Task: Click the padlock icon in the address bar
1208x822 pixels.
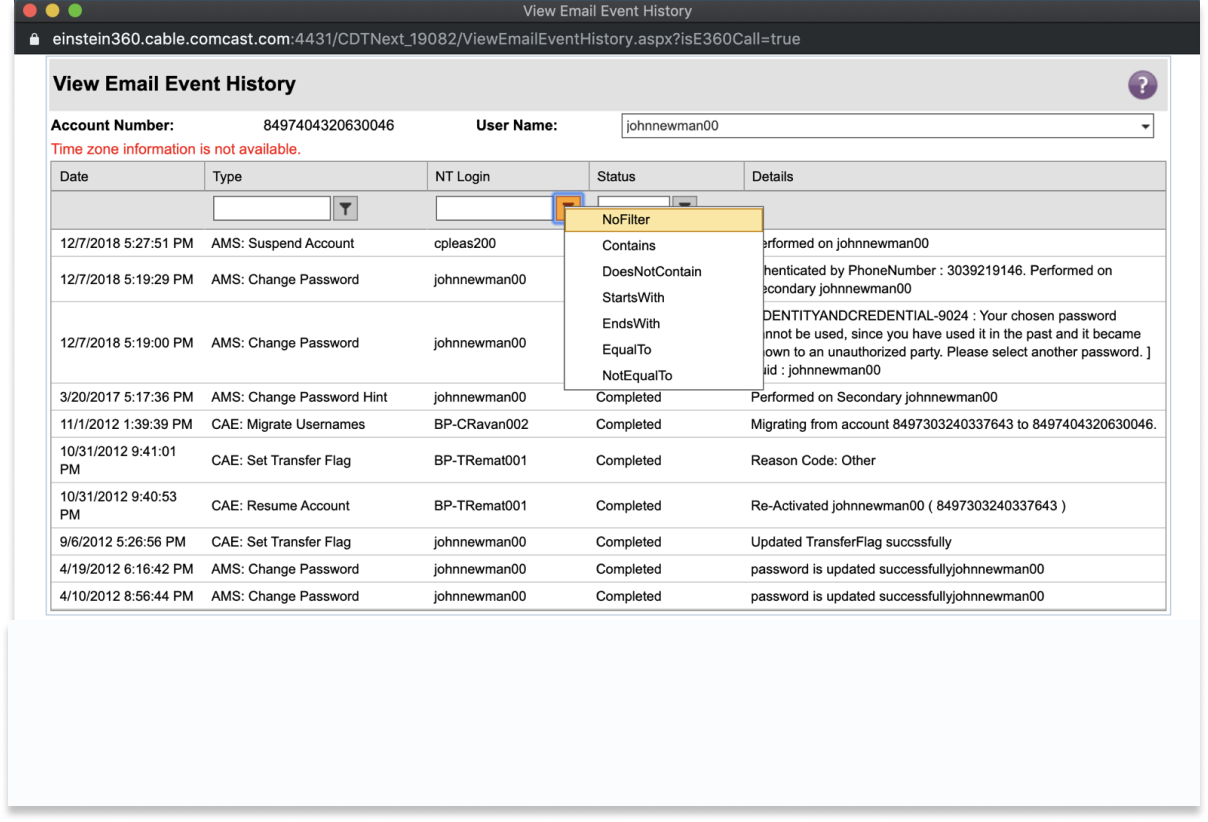Action: pos(35,39)
